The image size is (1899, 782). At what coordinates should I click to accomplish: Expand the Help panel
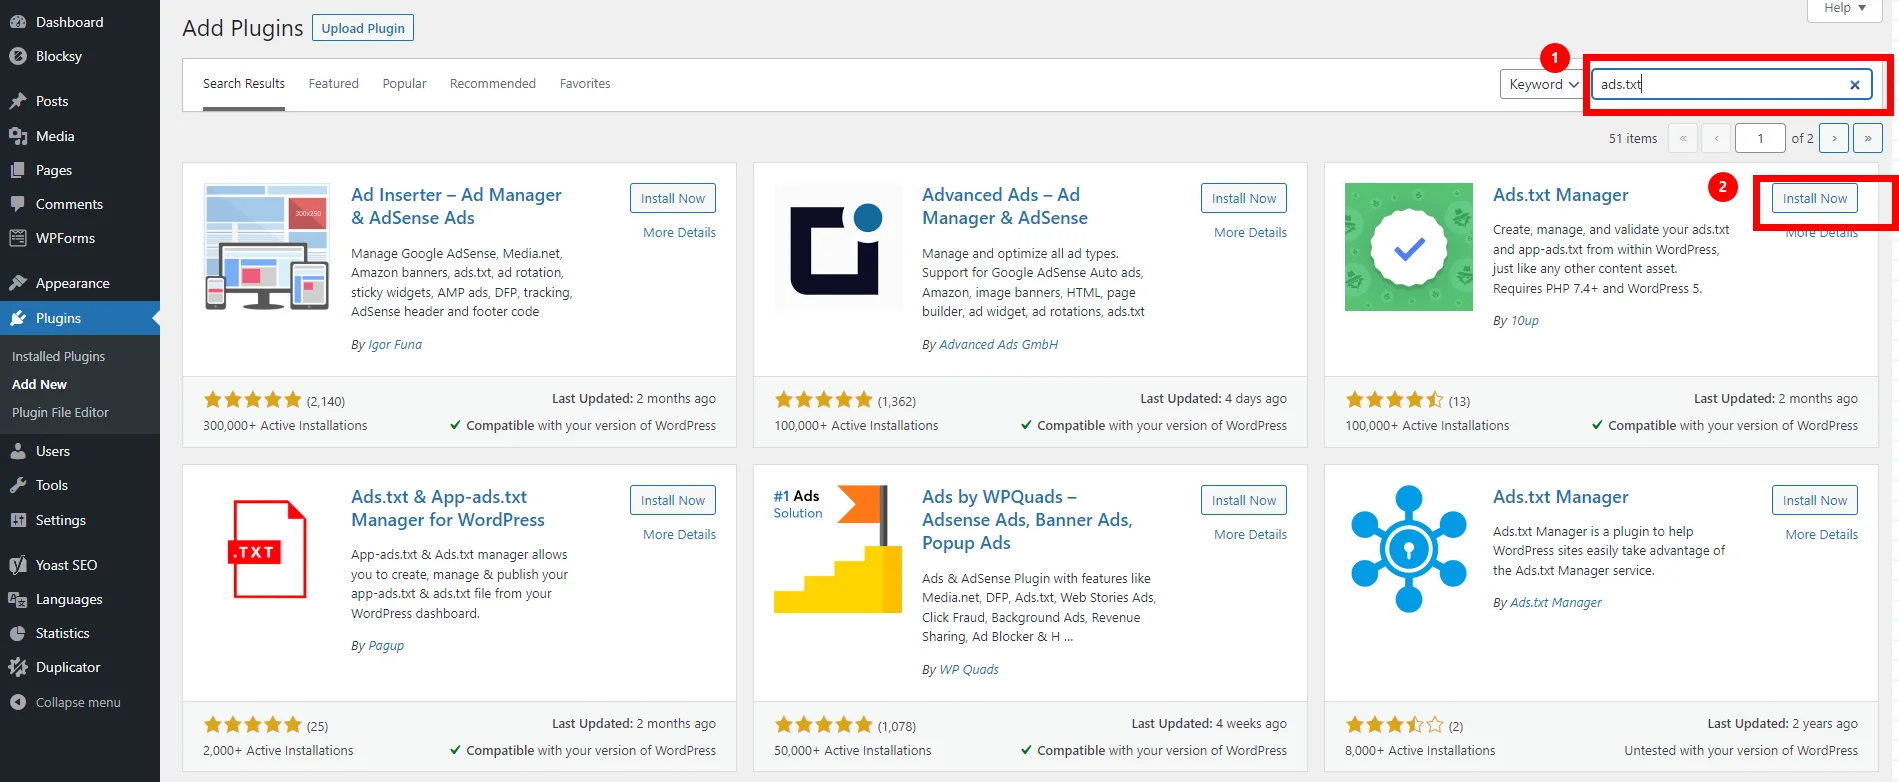coord(1844,8)
